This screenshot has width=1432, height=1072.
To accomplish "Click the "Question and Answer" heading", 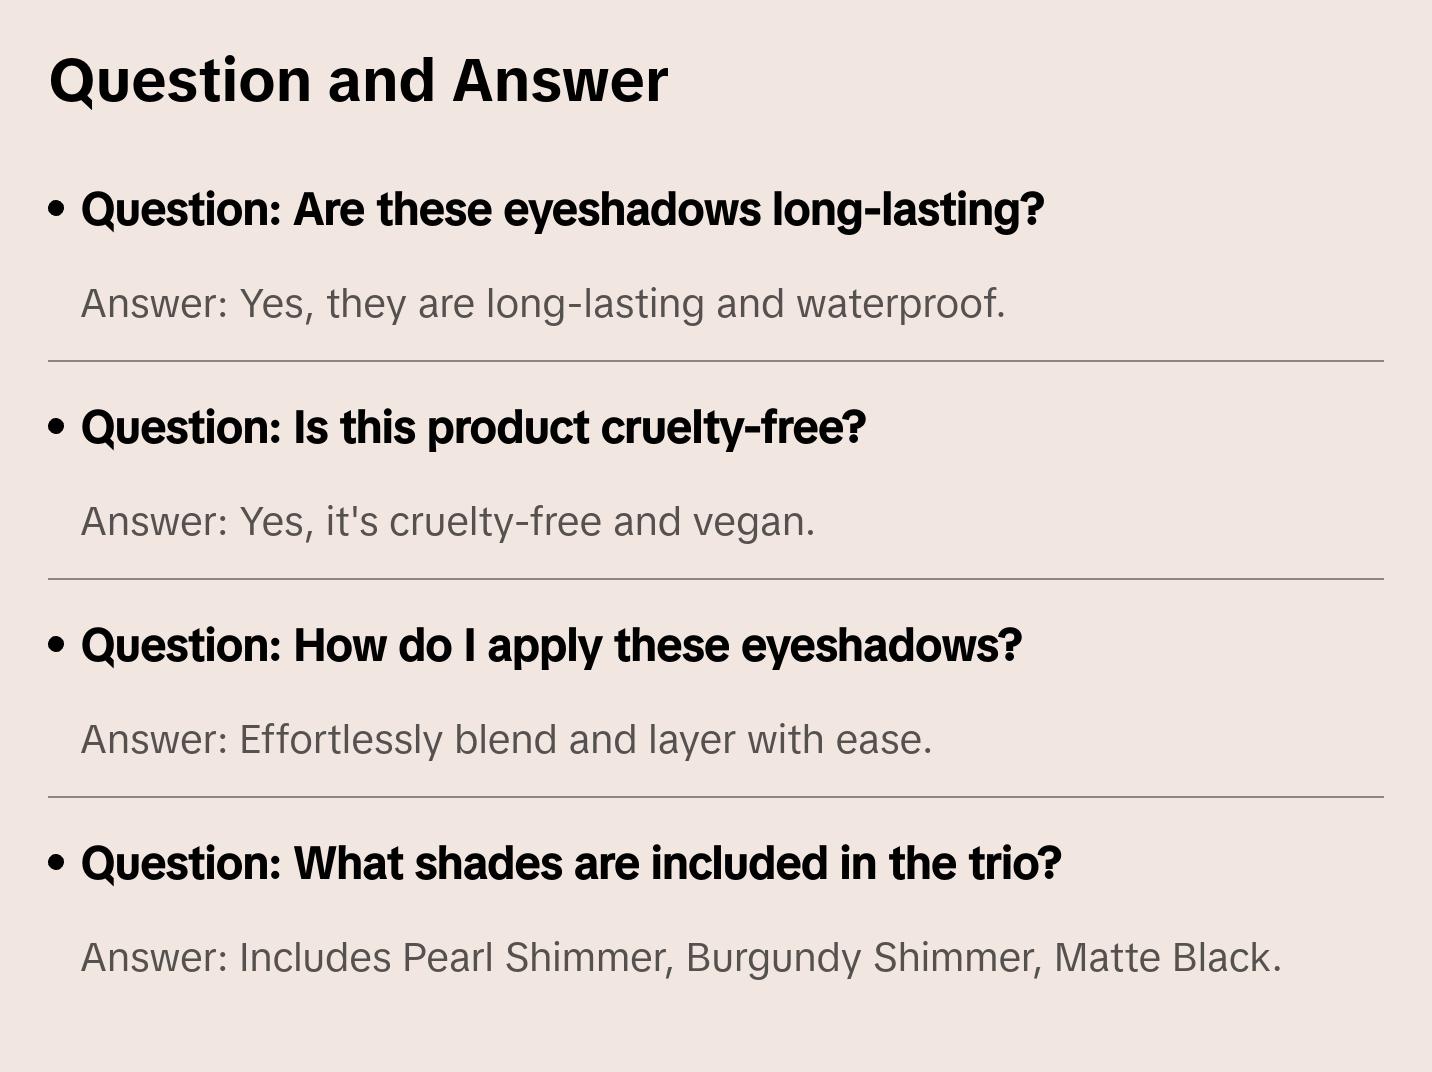I will (x=358, y=81).
